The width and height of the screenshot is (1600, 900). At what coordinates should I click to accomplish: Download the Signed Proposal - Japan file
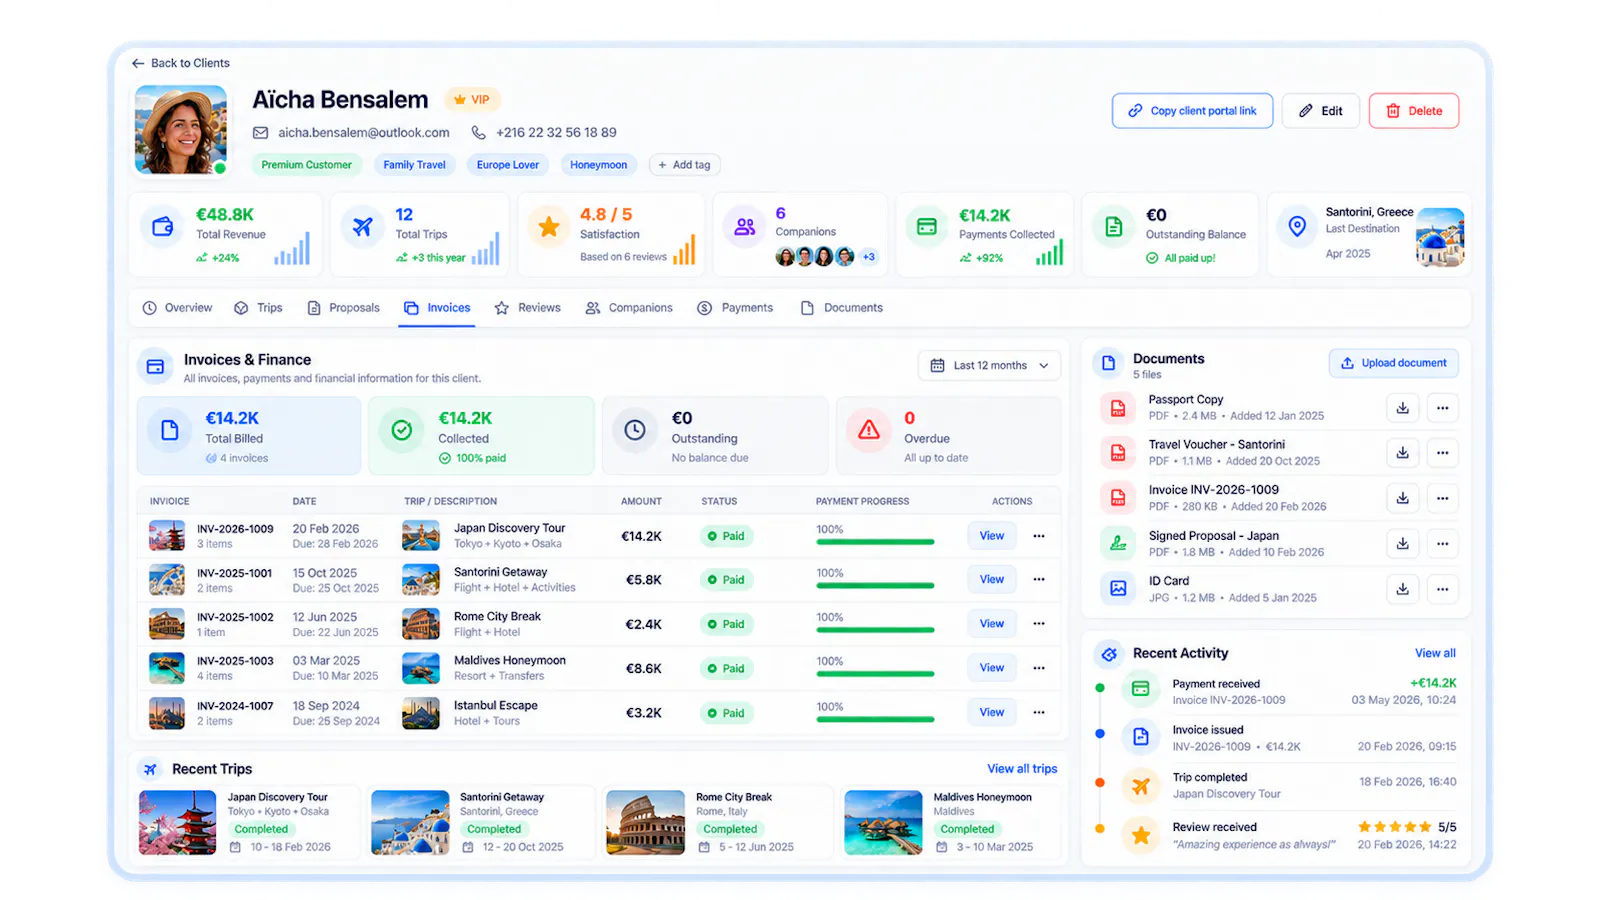tap(1402, 544)
